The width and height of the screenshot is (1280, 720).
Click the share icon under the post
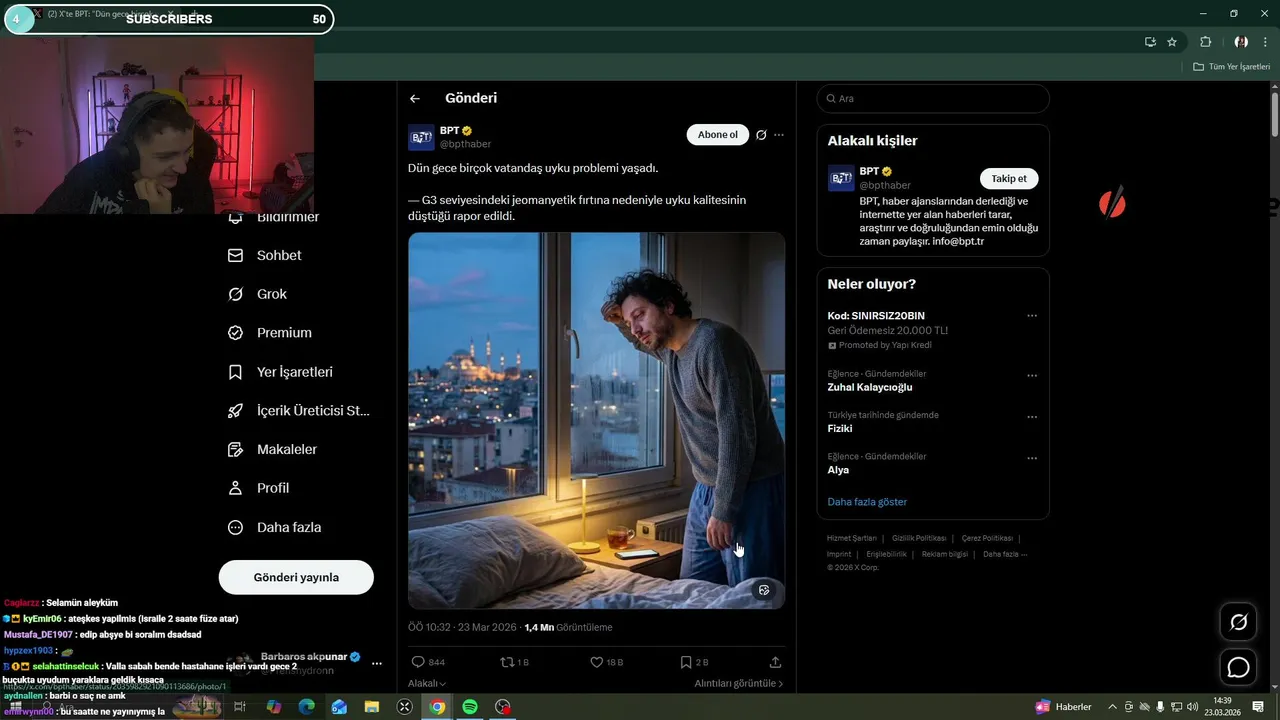click(775, 662)
